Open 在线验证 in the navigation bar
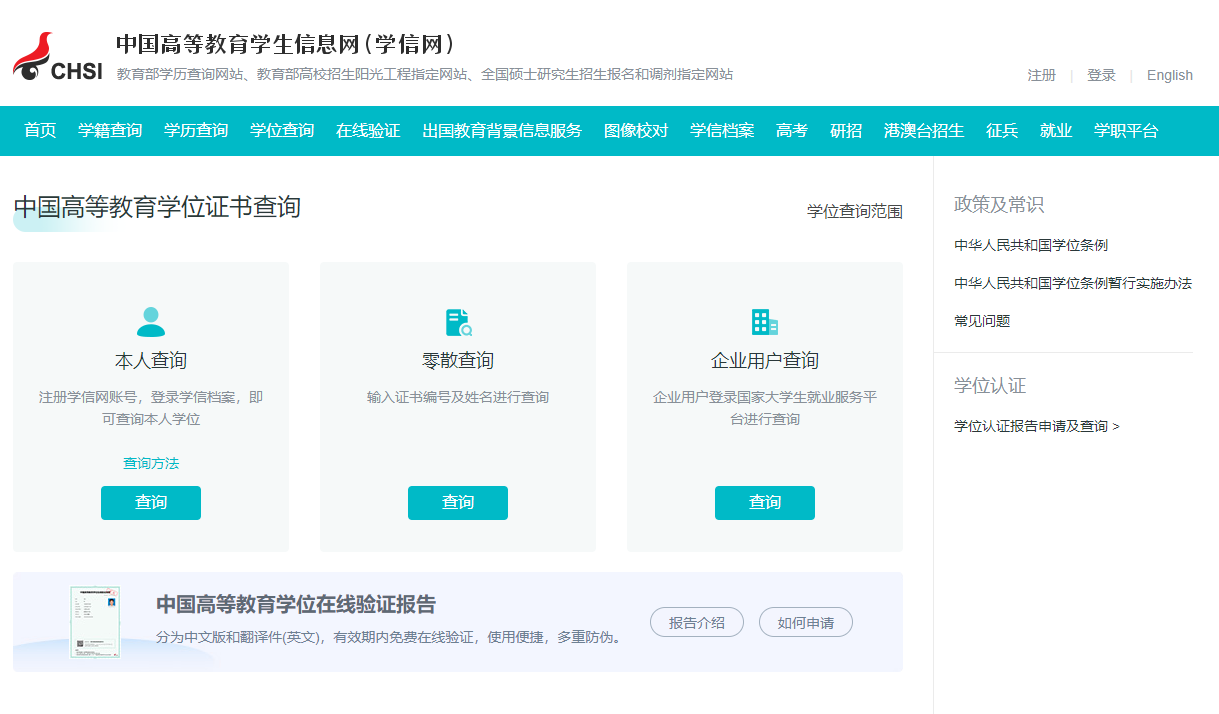The height and width of the screenshot is (714, 1219). click(x=368, y=131)
